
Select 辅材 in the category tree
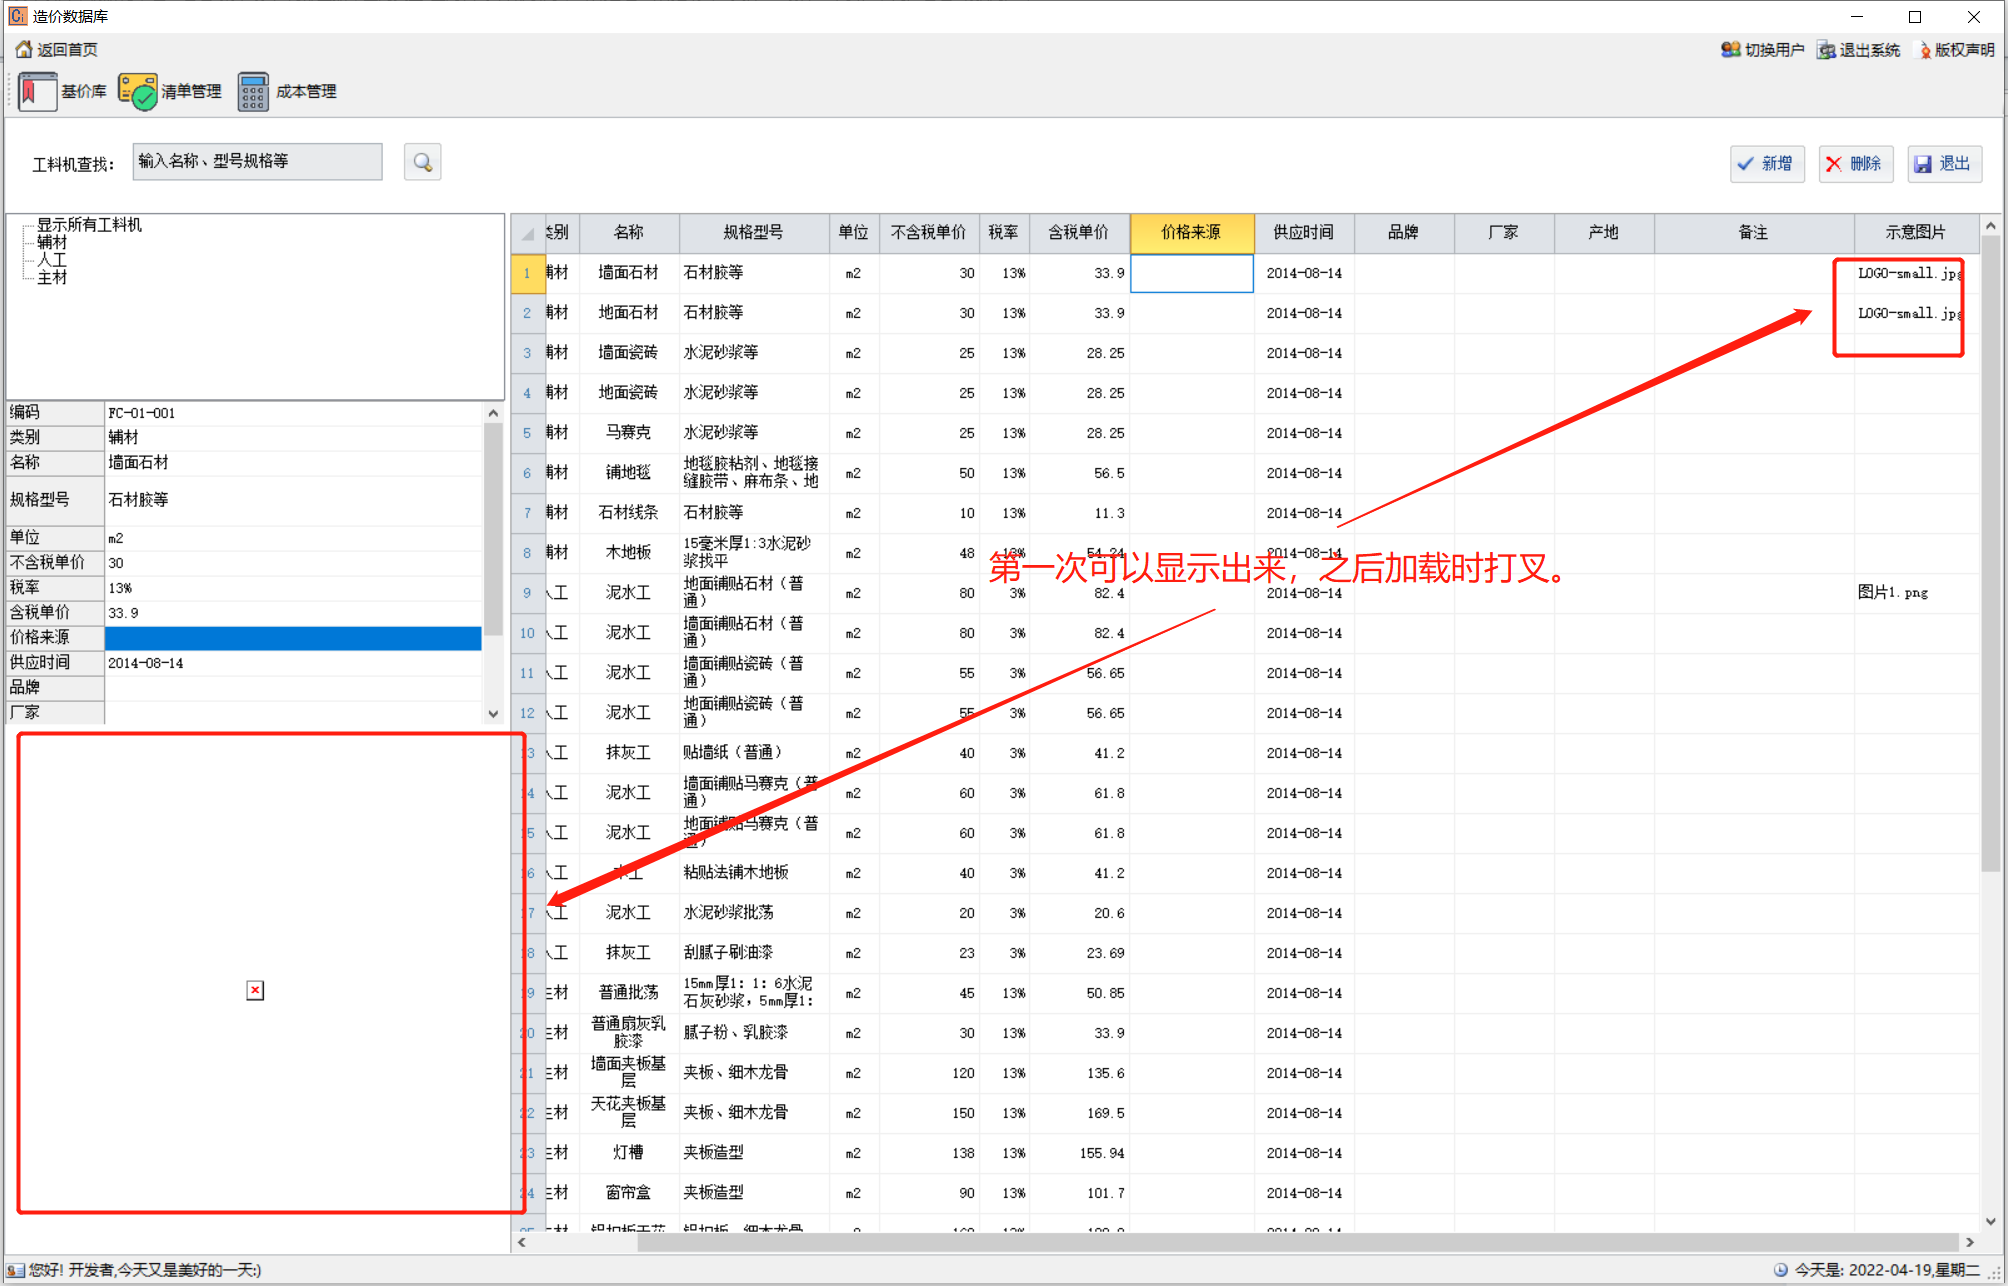(52, 242)
